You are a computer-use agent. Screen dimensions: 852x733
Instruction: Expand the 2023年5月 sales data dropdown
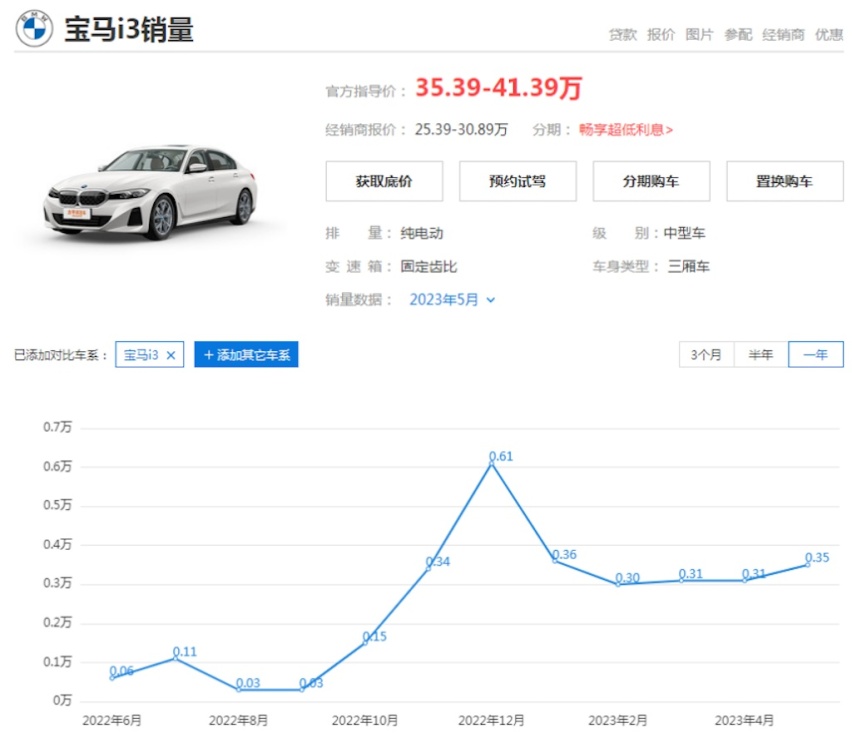point(452,299)
